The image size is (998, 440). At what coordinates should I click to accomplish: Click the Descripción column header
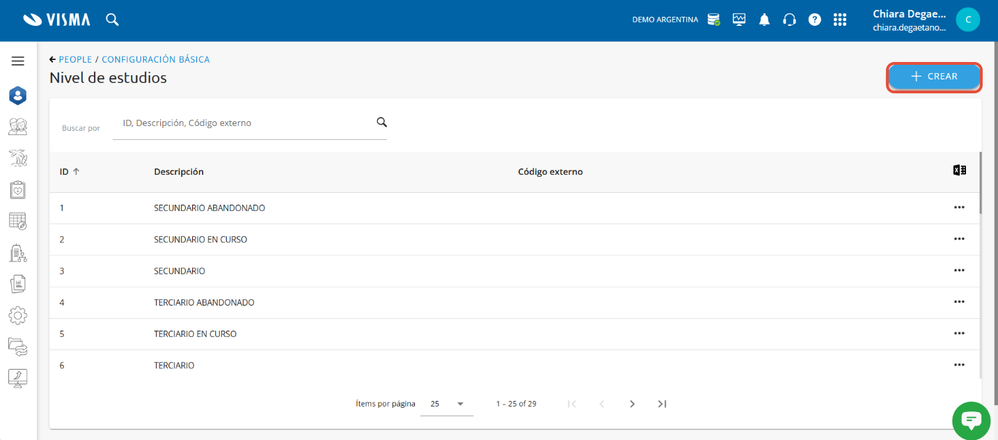[179, 172]
